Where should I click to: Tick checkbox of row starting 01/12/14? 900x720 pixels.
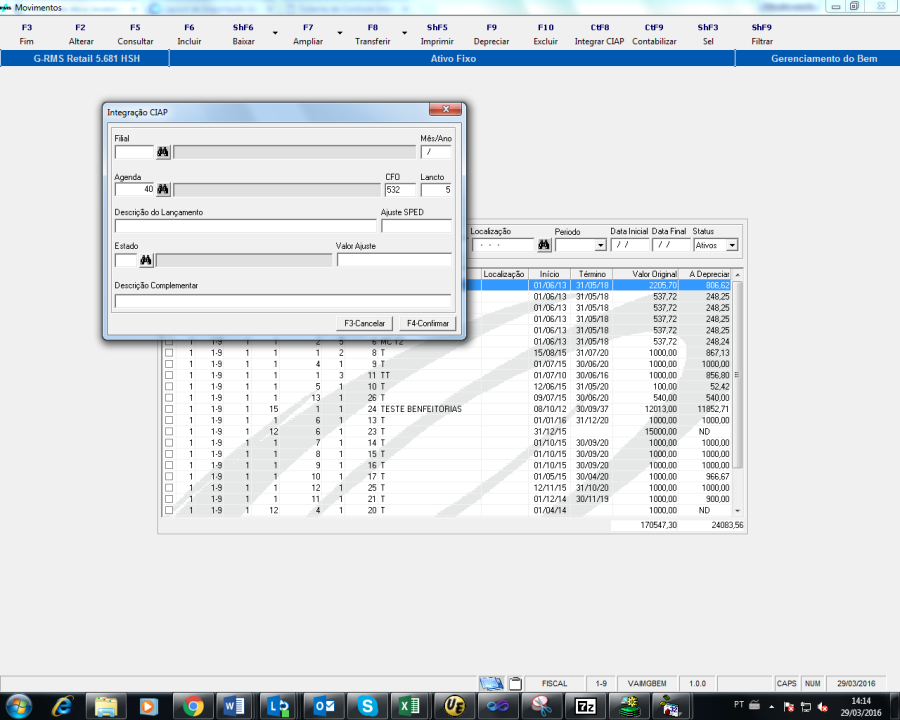169,498
